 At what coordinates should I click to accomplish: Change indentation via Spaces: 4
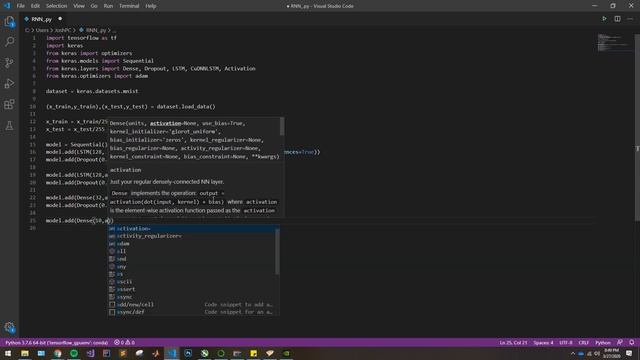click(x=543, y=342)
